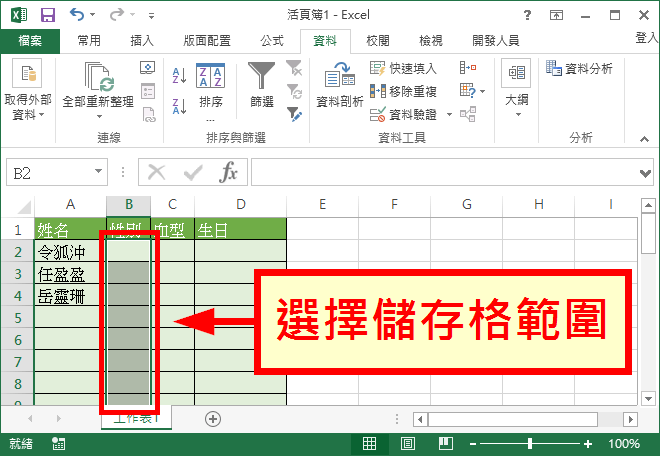Click into the formula bar input
The width and height of the screenshot is (660, 456).
coord(444,172)
